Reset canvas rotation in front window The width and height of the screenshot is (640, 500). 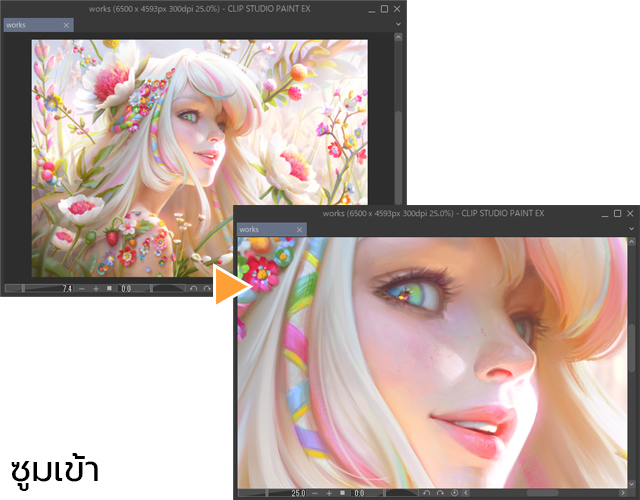click(454, 493)
